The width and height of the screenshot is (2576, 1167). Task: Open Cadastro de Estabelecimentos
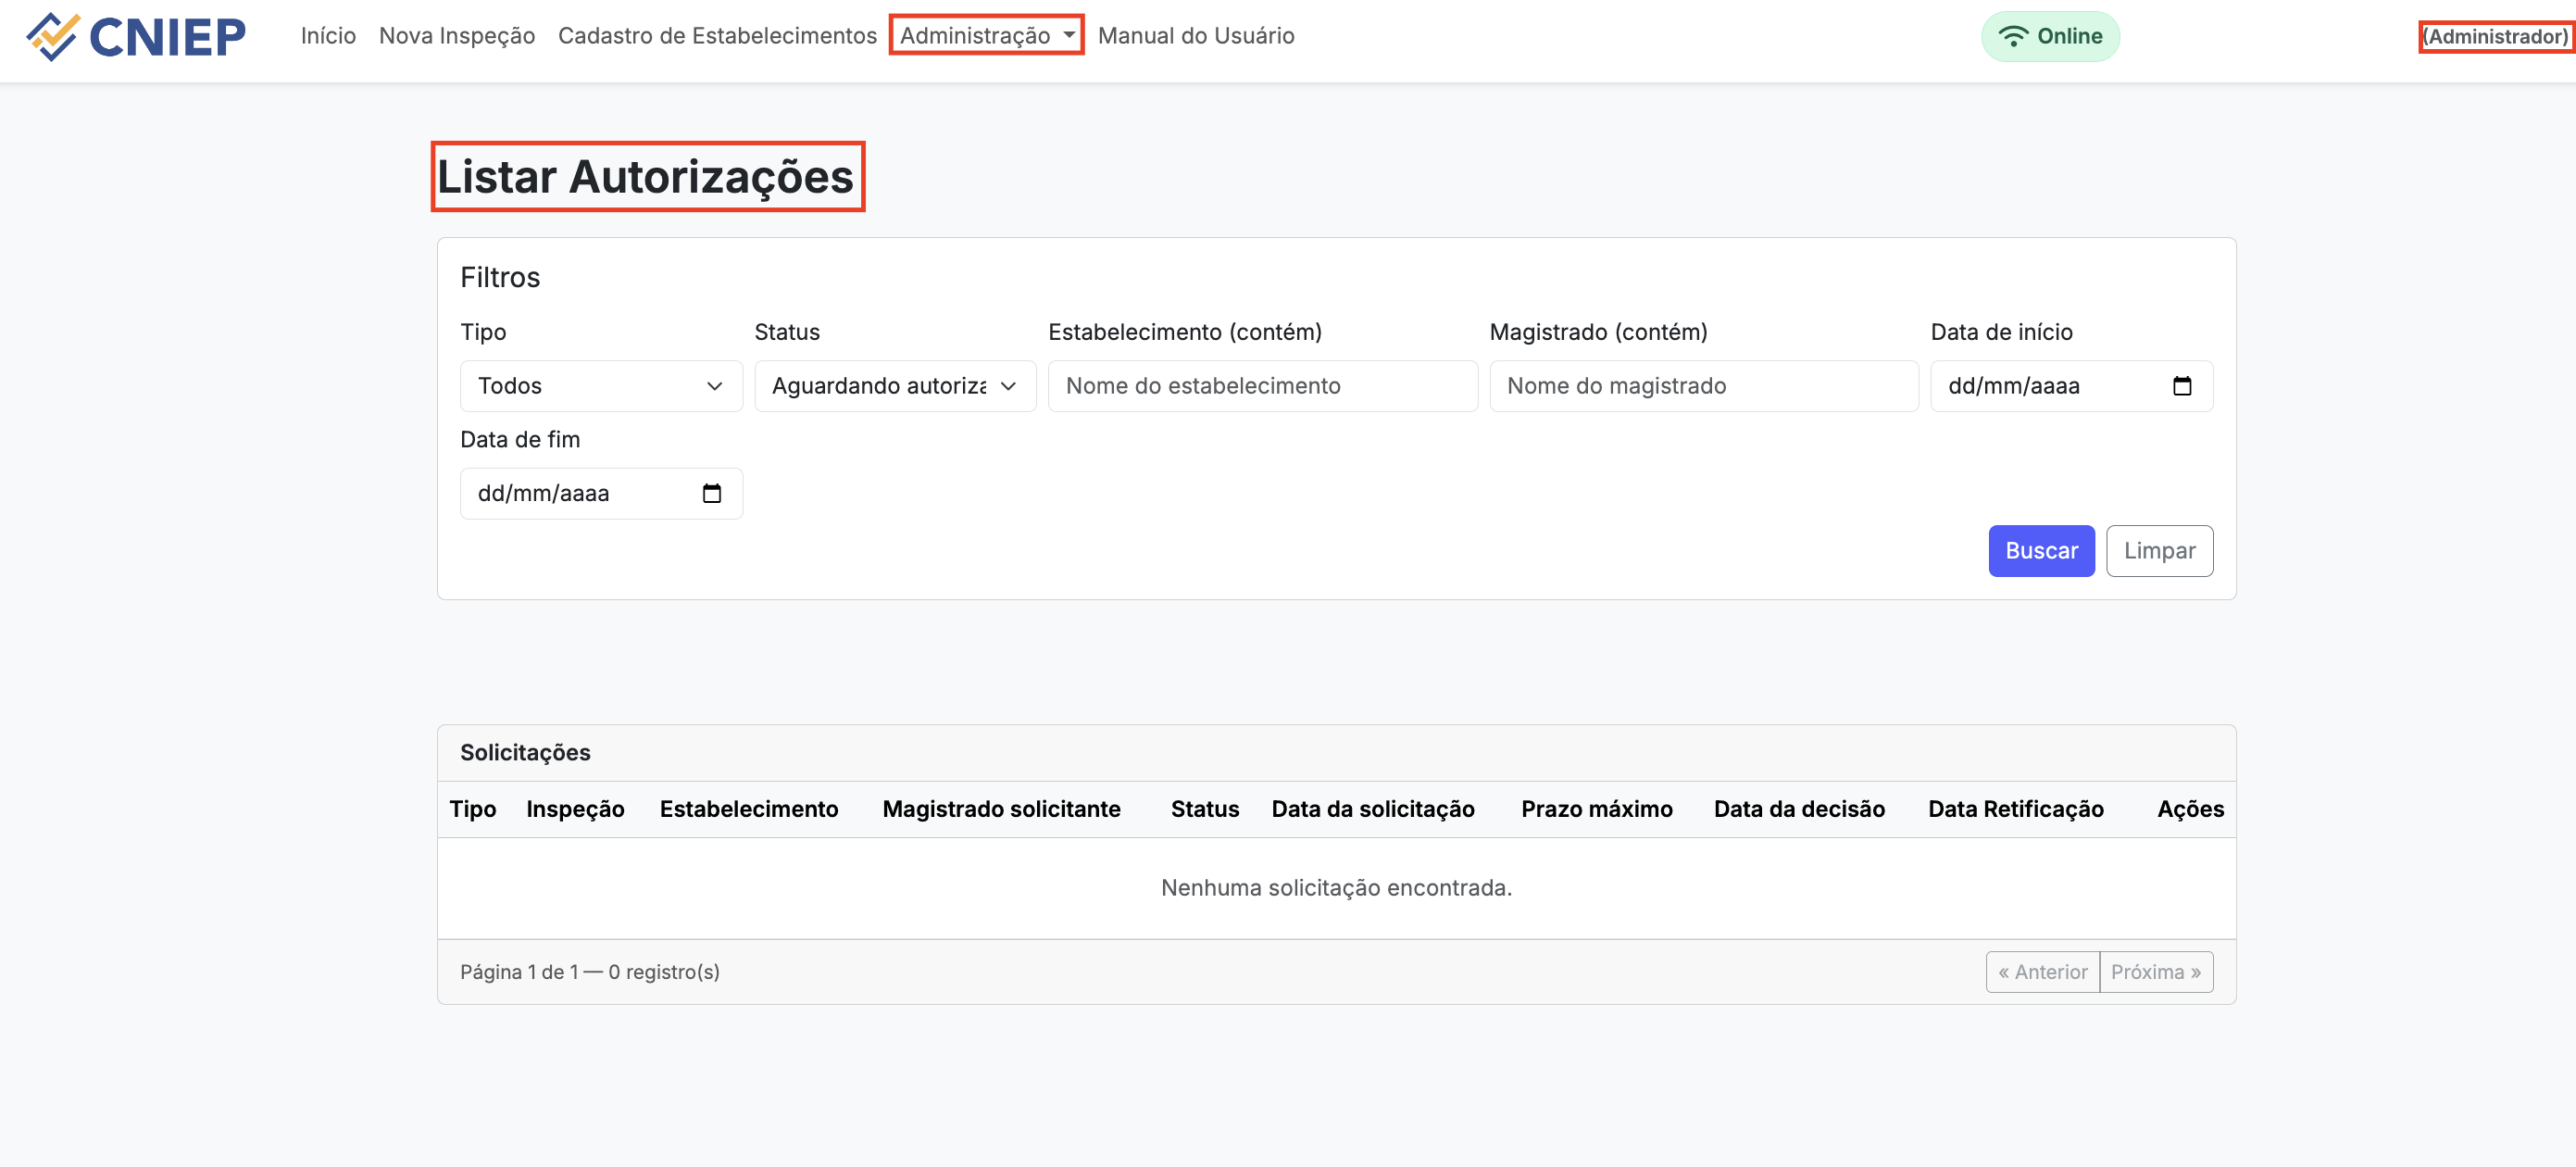[x=717, y=36]
